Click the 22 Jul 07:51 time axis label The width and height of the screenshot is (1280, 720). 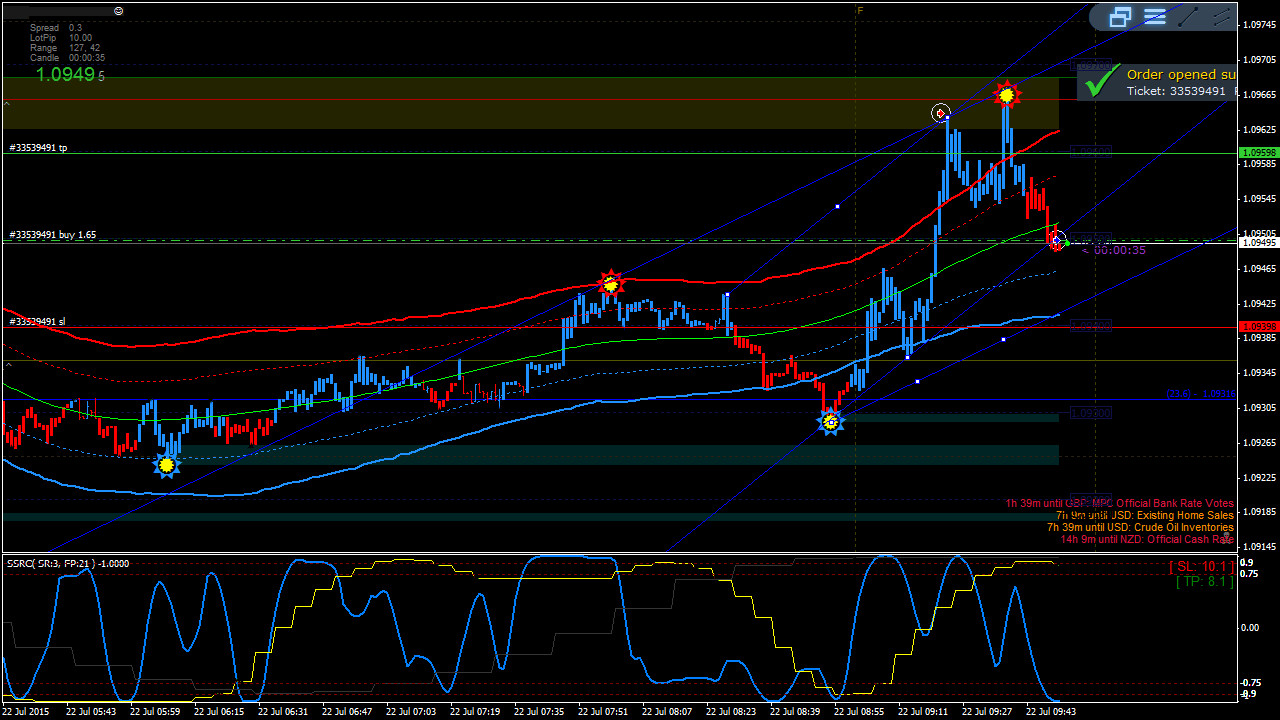(x=603, y=712)
